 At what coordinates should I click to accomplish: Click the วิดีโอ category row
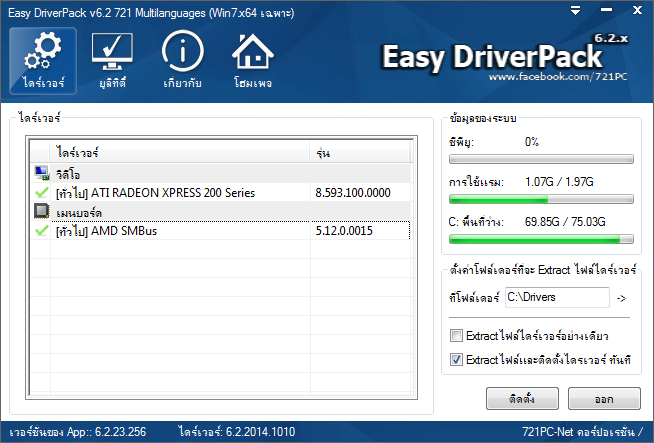click(221, 174)
